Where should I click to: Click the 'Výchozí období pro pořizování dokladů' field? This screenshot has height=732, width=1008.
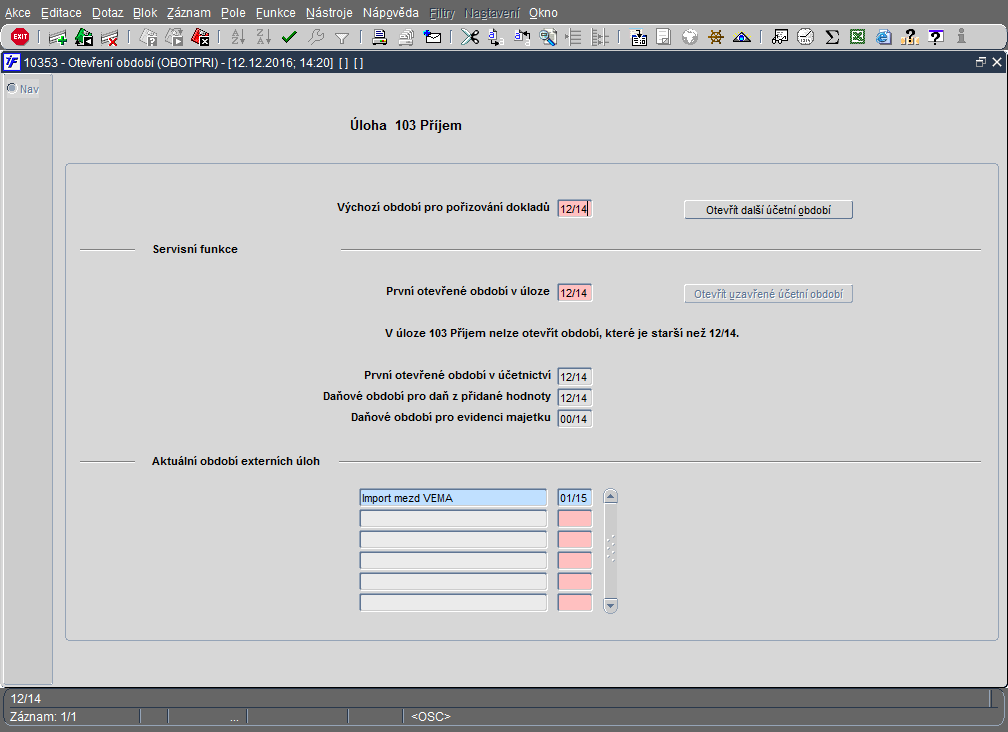[574, 209]
